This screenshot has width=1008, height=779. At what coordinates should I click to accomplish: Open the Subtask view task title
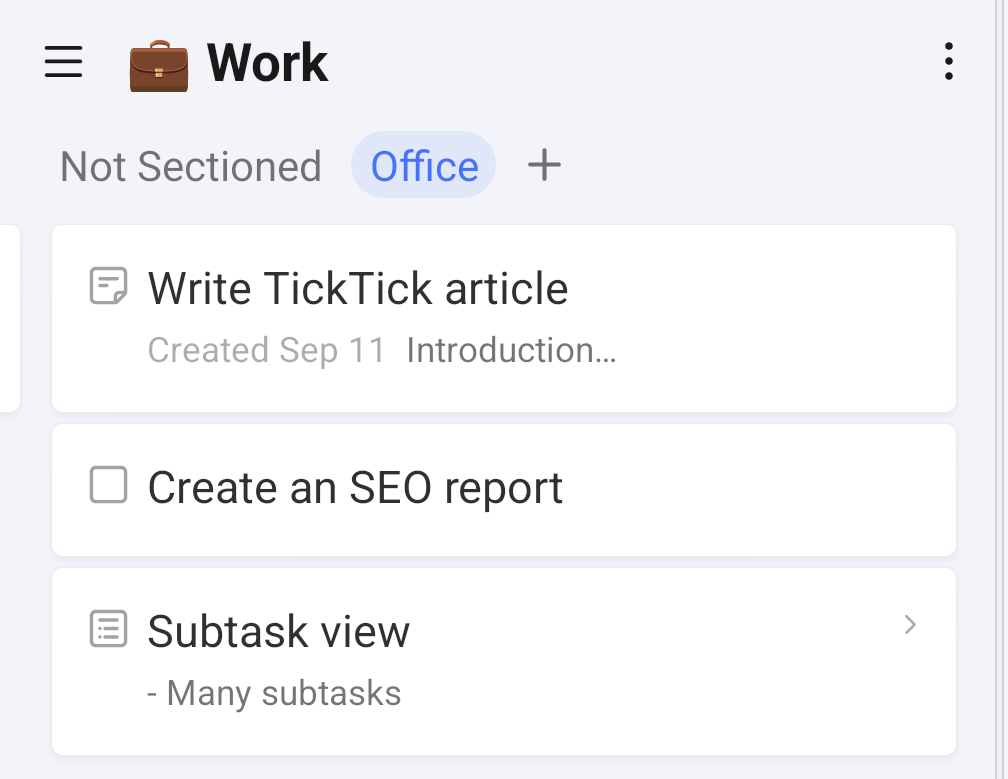[x=278, y=631]
